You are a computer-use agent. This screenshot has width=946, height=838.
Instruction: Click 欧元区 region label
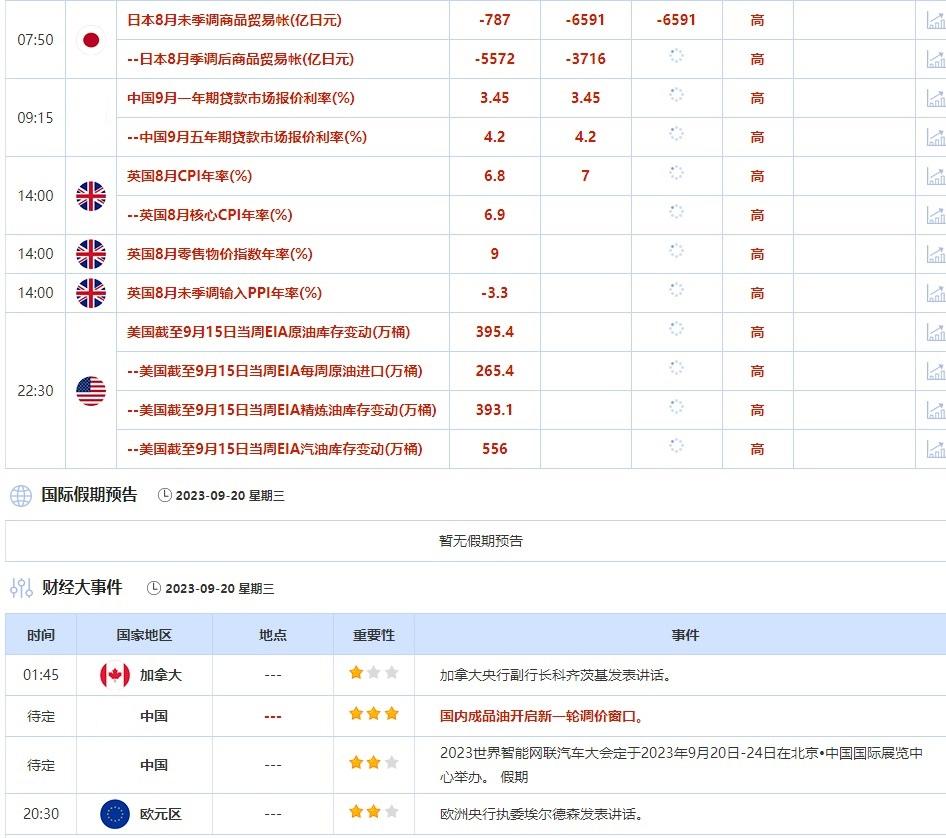tap(160, 814)
